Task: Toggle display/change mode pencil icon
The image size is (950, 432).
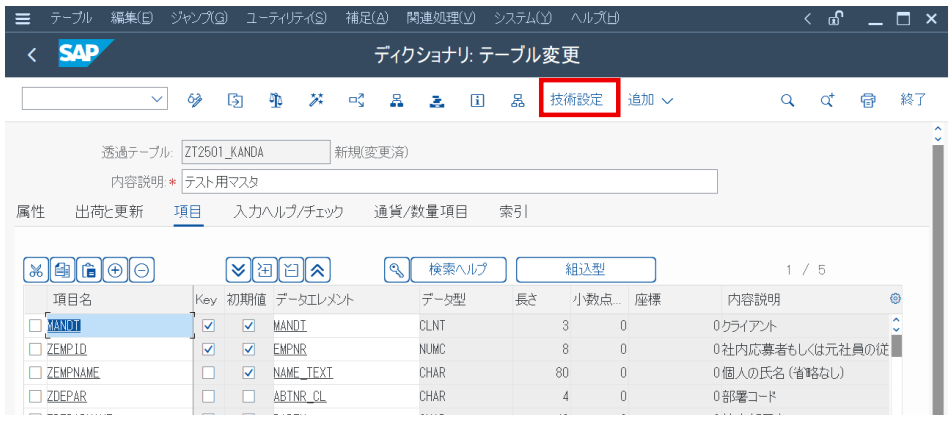Action: coord(194,101)
